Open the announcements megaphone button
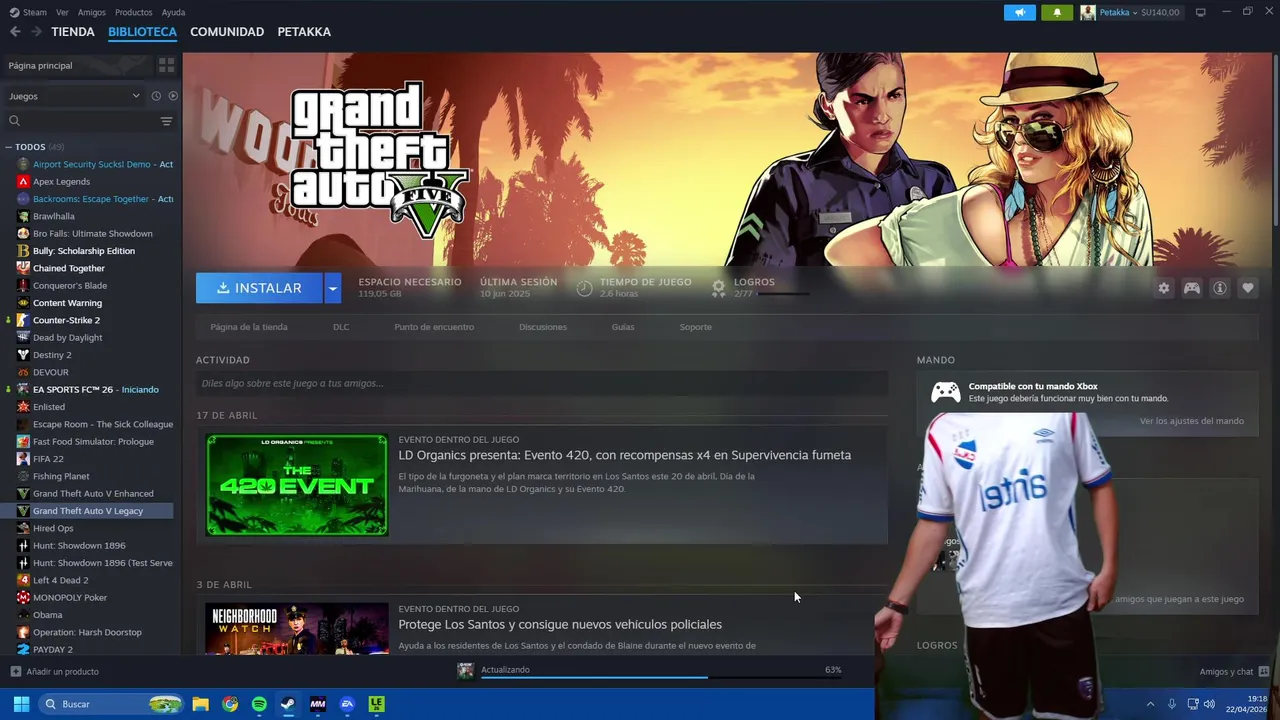 click(1019, 12)
